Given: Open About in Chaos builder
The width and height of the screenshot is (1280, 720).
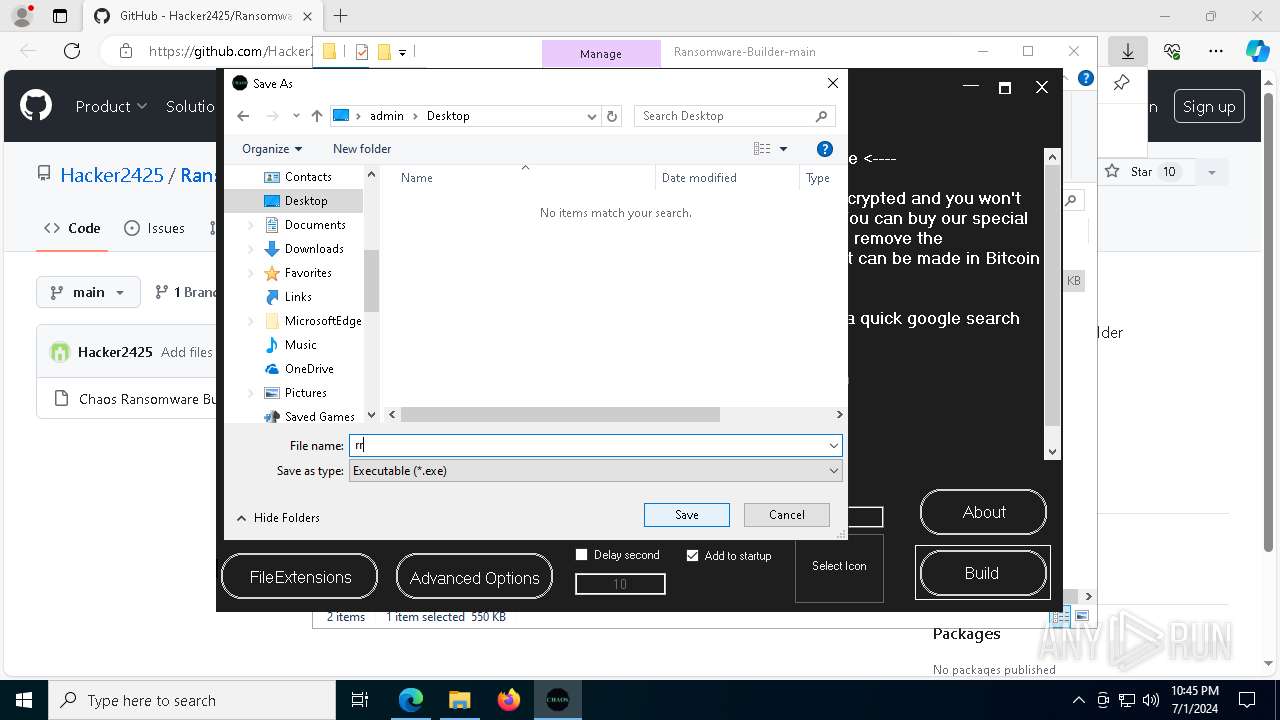Looking at the screenshot, I should point(984,512).
